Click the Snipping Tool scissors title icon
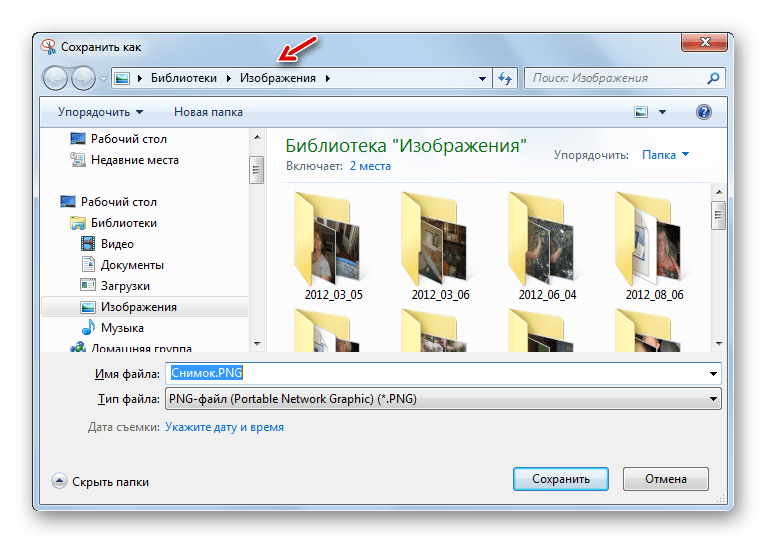The height and width of the screenshot is (544, 767). point(48,47)
